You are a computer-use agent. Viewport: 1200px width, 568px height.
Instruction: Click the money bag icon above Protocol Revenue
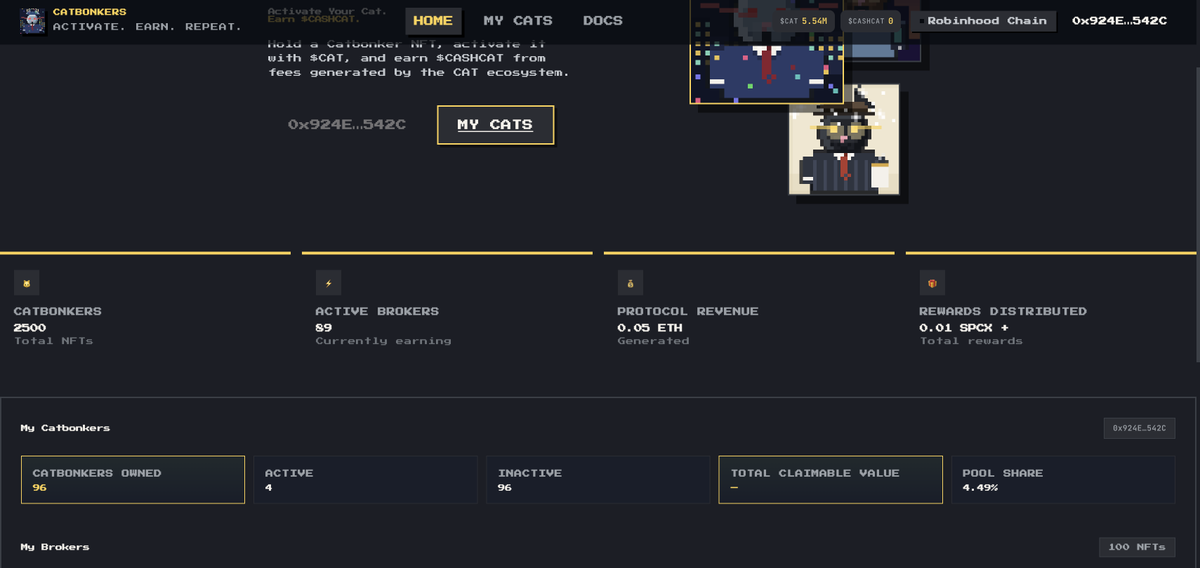click(x=630, y=283)
